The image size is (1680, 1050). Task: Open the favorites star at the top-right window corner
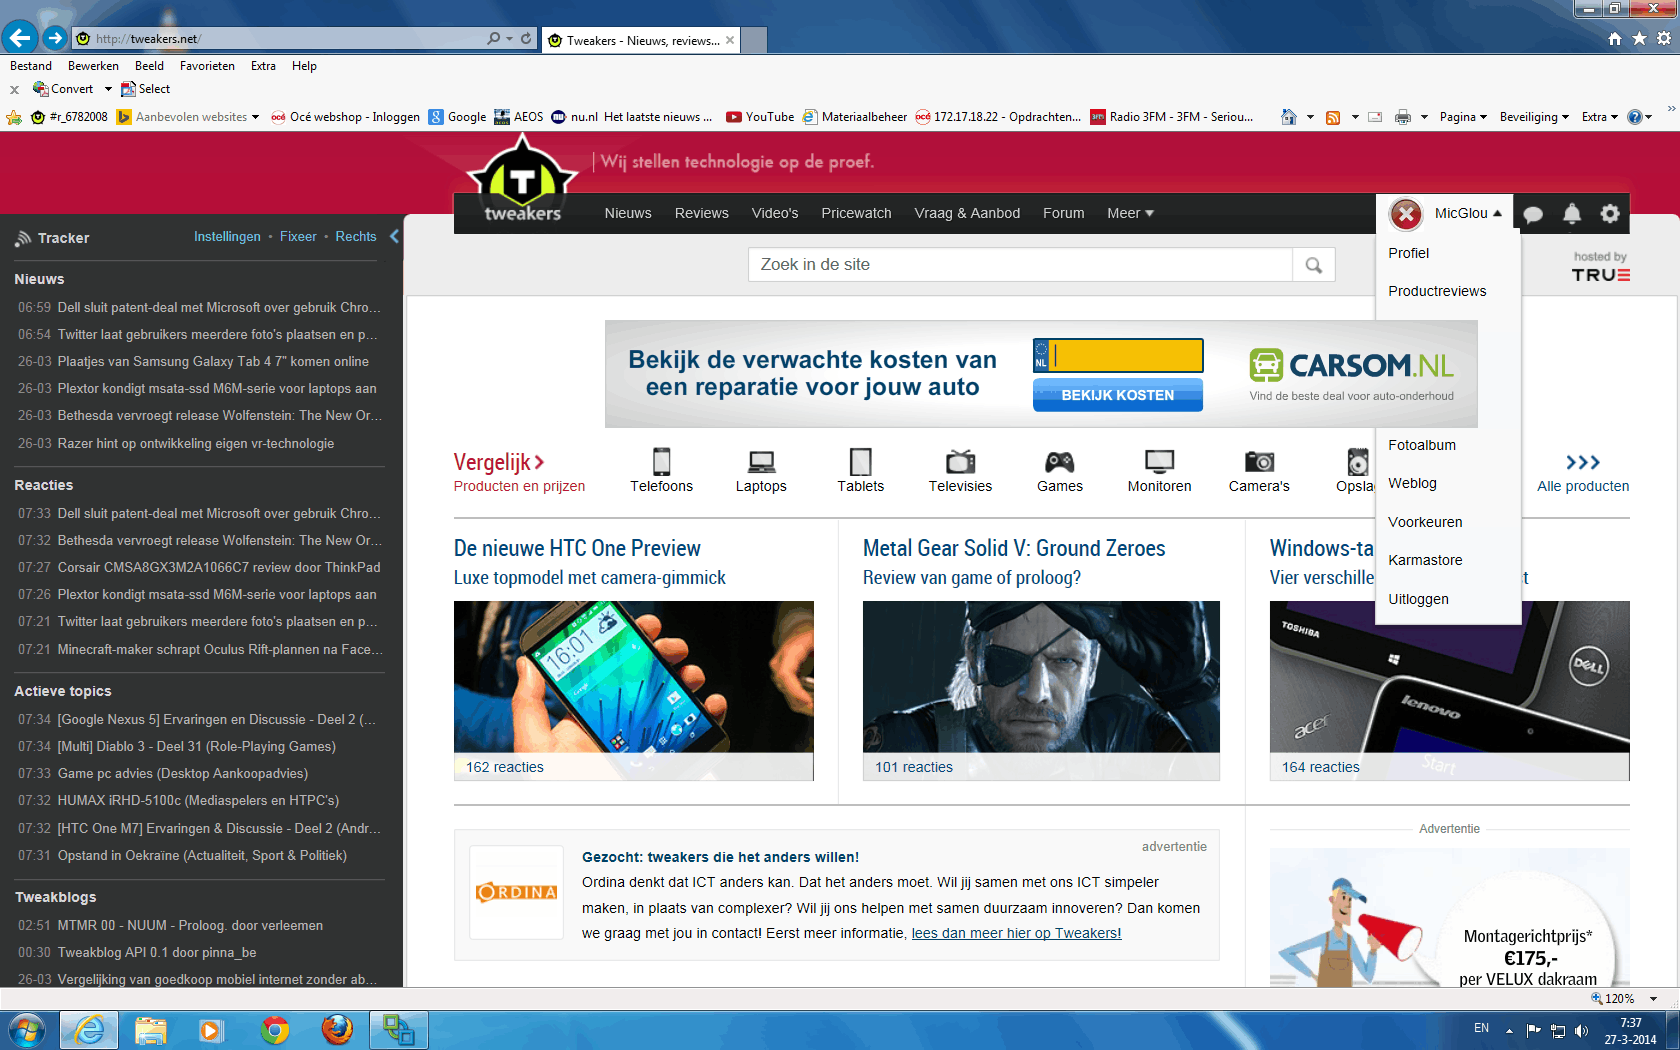1639,39
